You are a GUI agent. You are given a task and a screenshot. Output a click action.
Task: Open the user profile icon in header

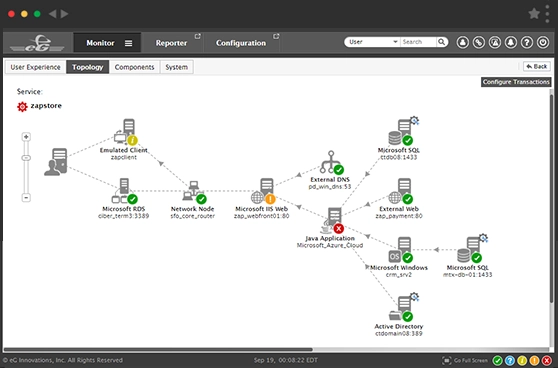tap(462, 43)
